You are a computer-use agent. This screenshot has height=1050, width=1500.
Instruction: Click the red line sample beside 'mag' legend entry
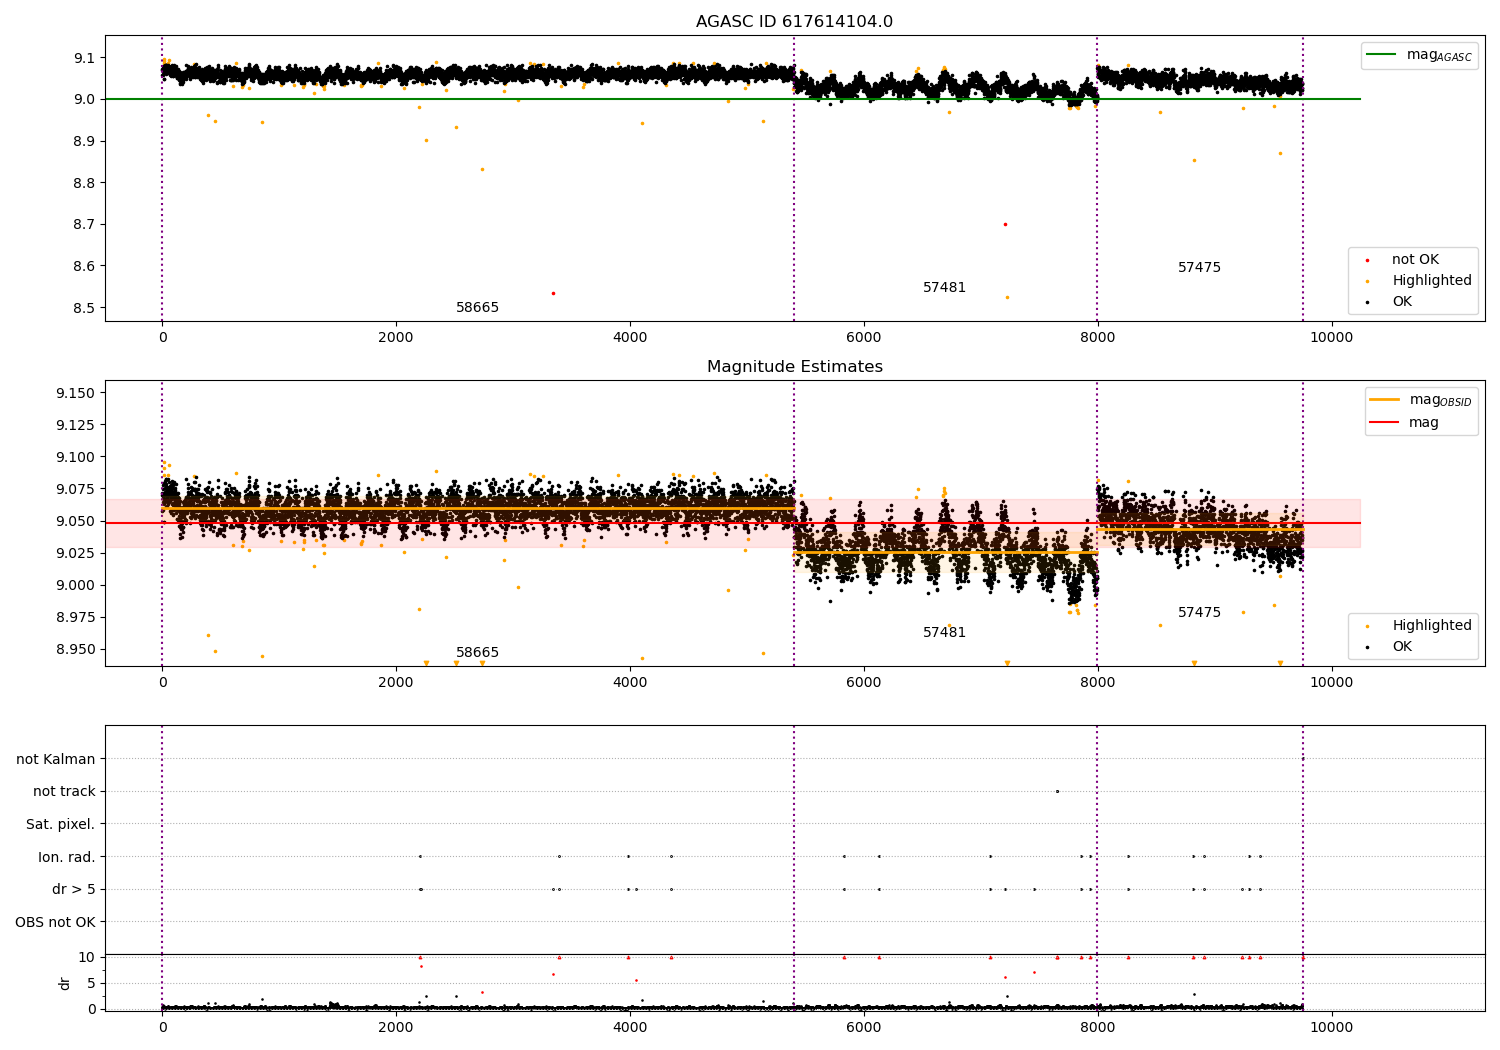1384,422
